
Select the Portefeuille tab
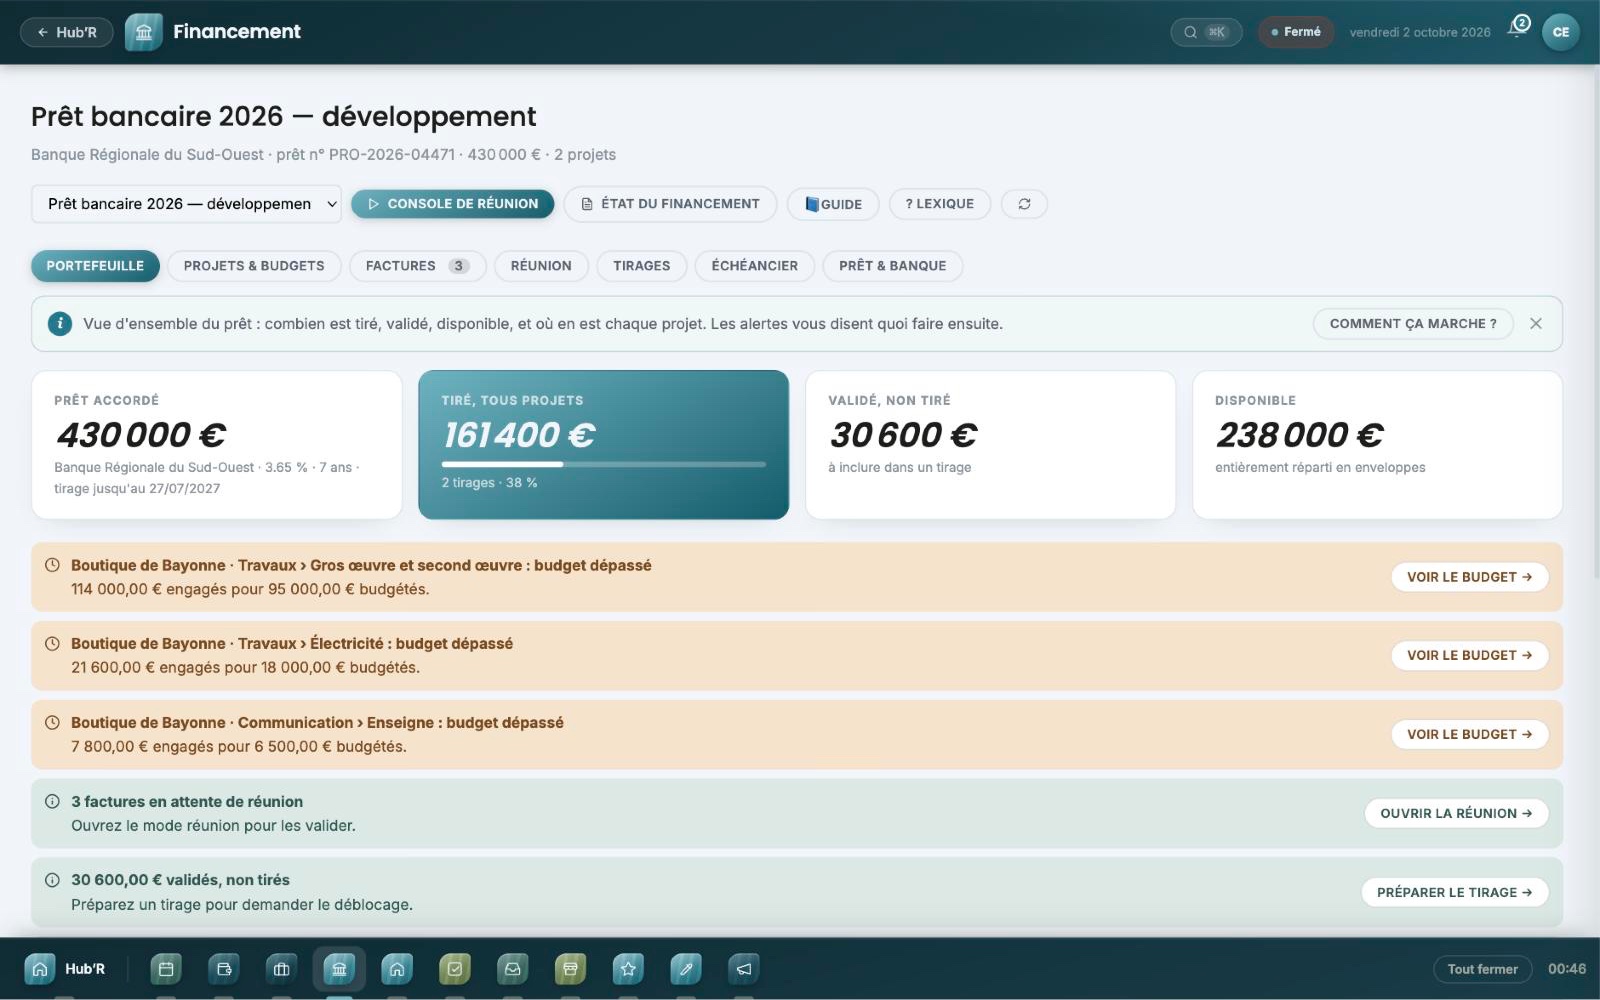95,266
